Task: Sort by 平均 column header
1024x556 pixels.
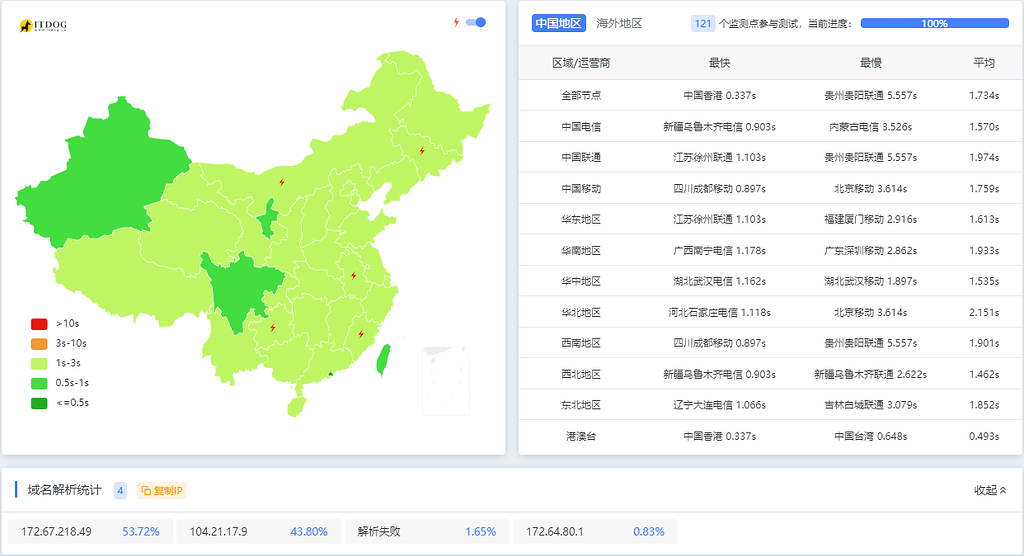Action: pyautogui.click(x=984, y=63)
